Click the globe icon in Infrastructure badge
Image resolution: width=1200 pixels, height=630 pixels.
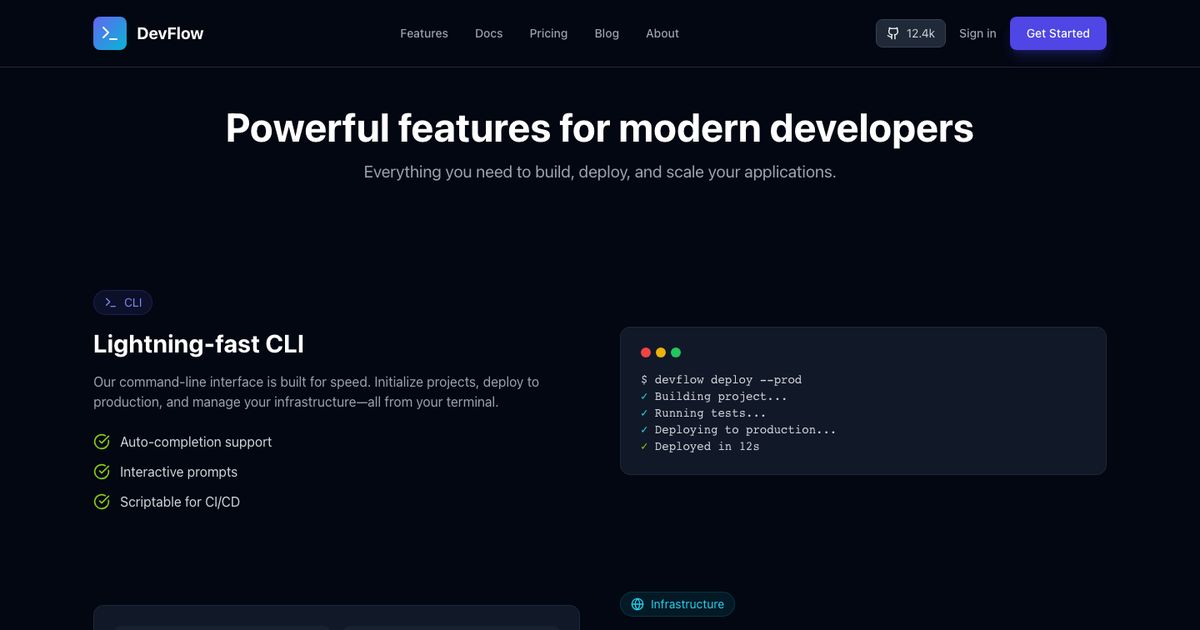point(638,604)
